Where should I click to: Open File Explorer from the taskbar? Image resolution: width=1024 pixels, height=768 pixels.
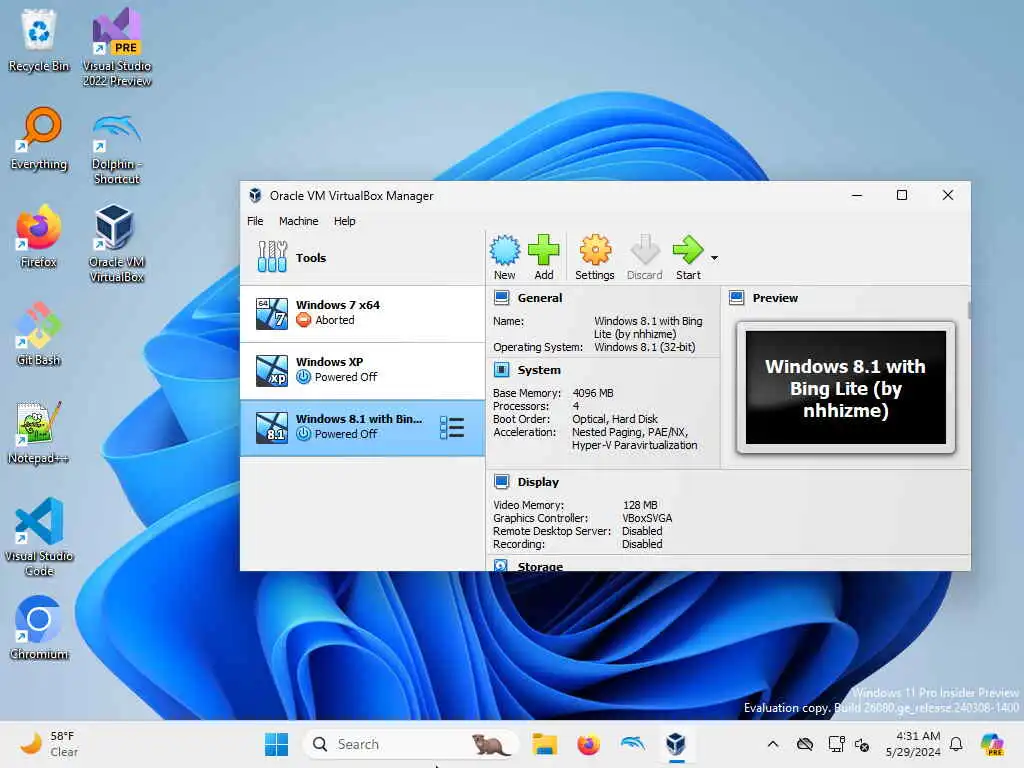(x=544, y=744)
